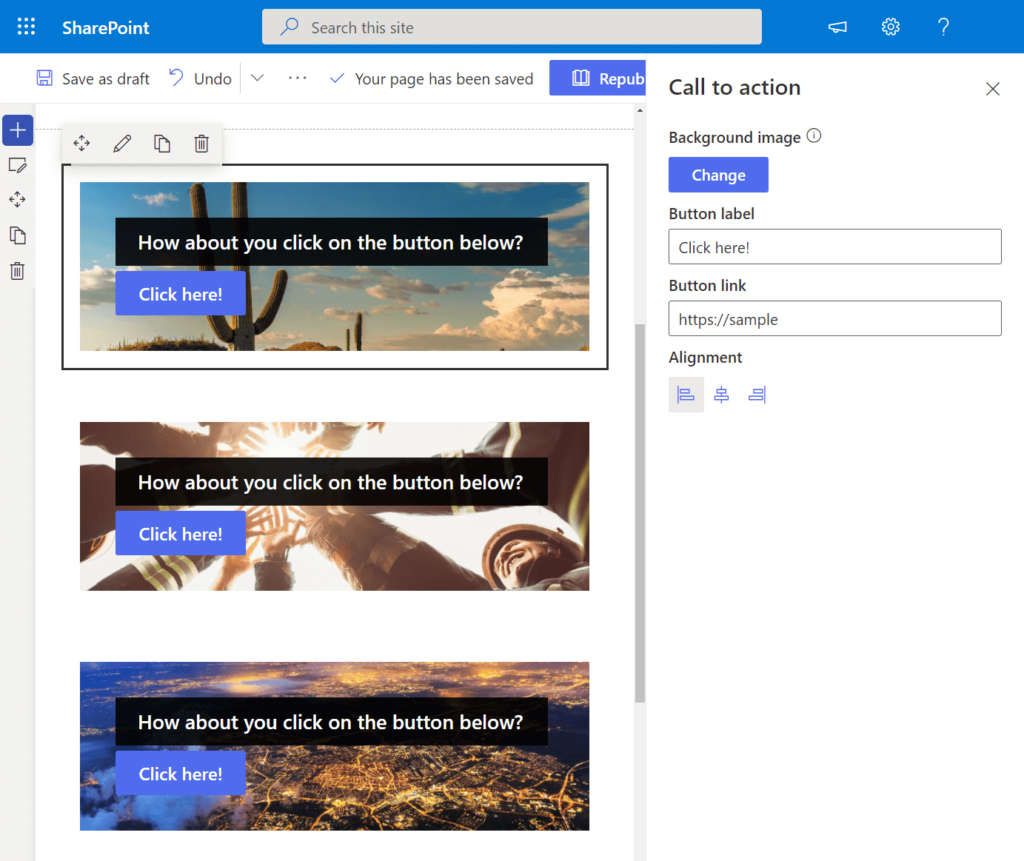Click the Edit web part pencil icon
This screenshot has width=1024, height=861.
[x=122, y=143]
